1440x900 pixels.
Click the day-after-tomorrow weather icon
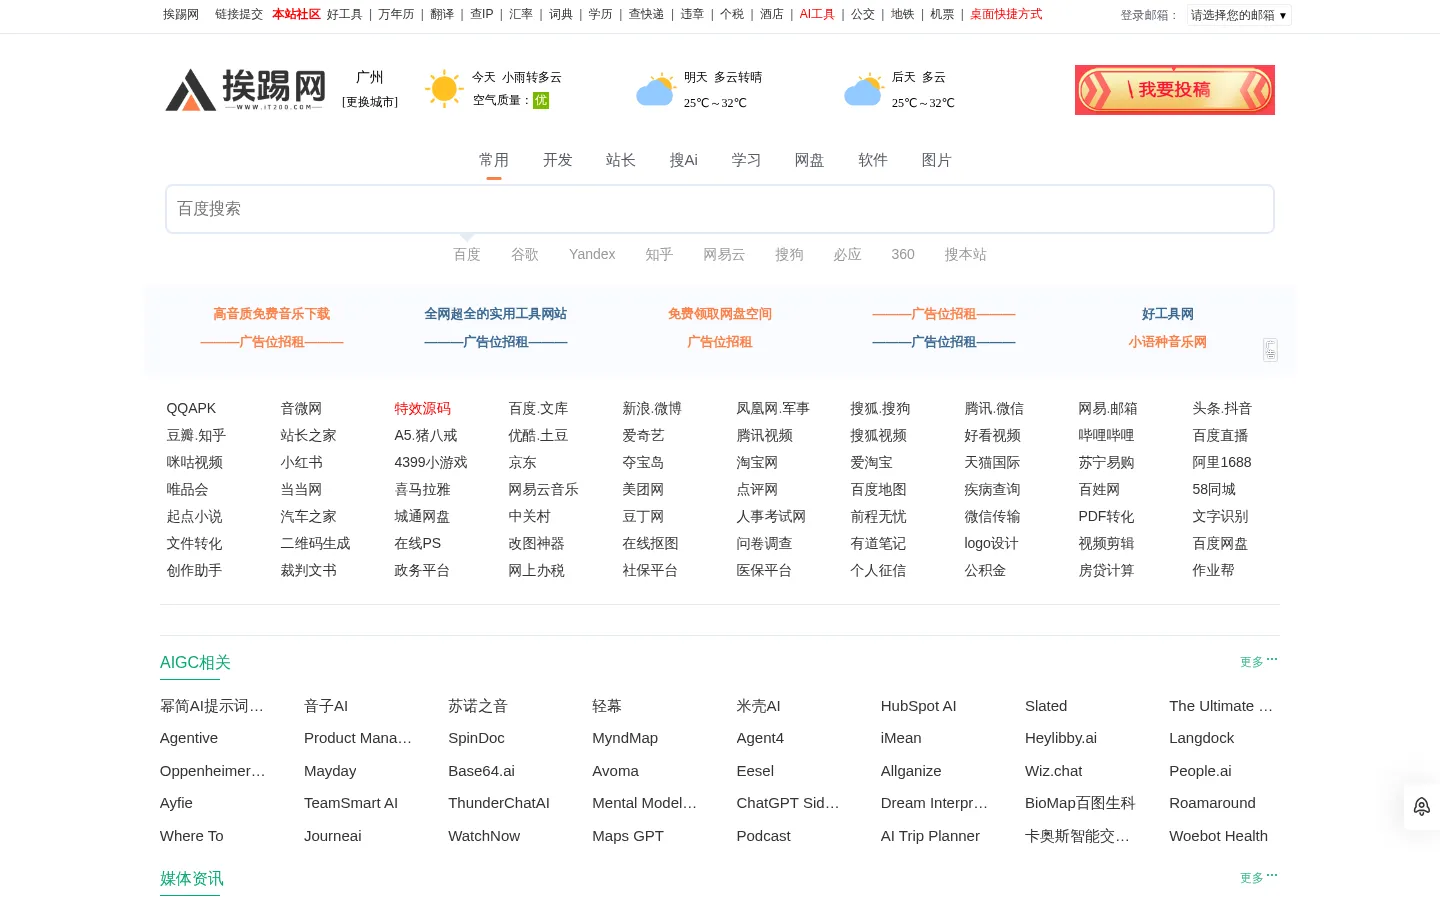click(863, 89)
